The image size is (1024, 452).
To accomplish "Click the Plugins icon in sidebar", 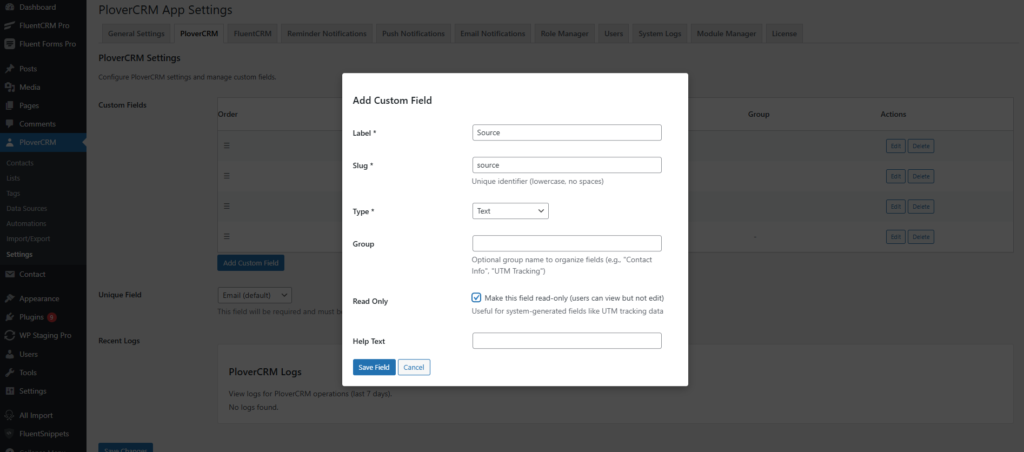I will coord(10,317).
